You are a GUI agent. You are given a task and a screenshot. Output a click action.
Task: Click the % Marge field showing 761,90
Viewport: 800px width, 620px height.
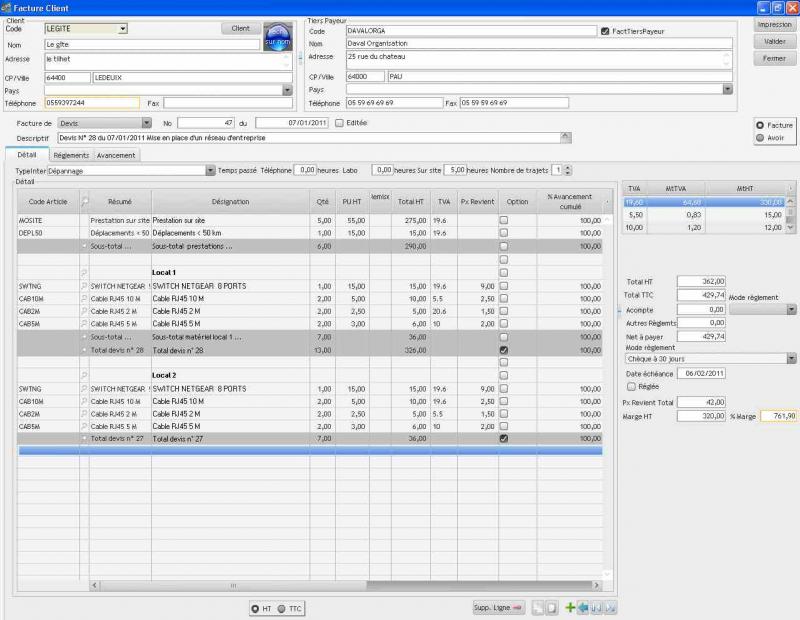coord(779,416)
